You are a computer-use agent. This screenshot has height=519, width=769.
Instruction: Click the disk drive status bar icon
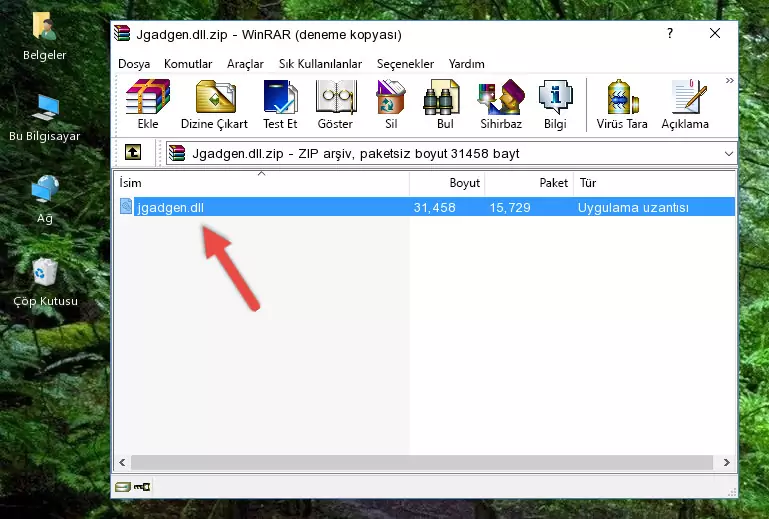123,487
